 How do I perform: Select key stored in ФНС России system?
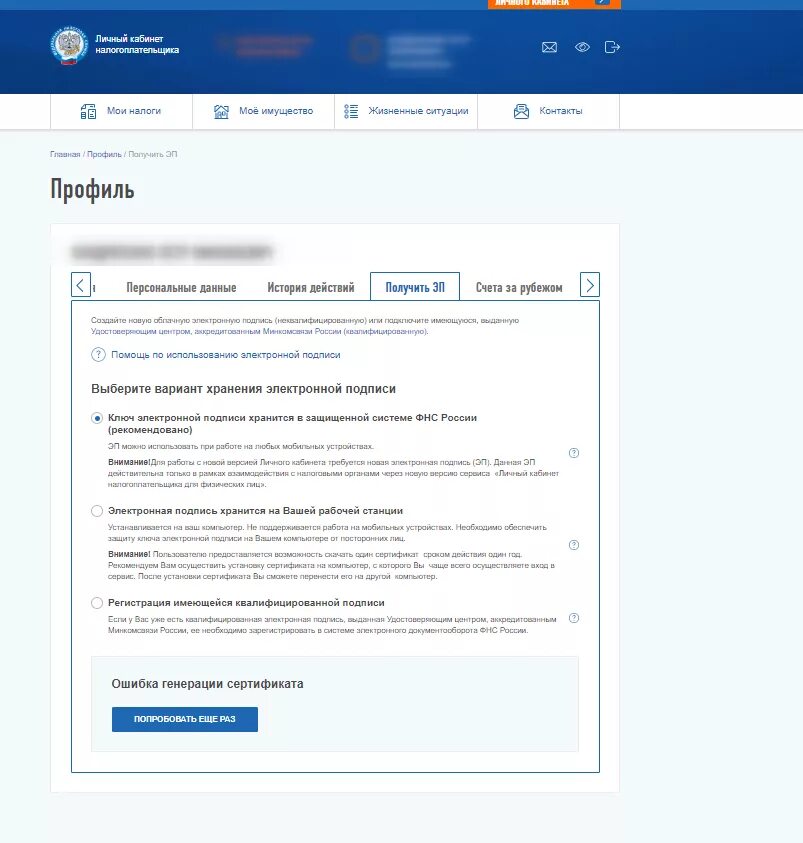click(x=97, y=418)
